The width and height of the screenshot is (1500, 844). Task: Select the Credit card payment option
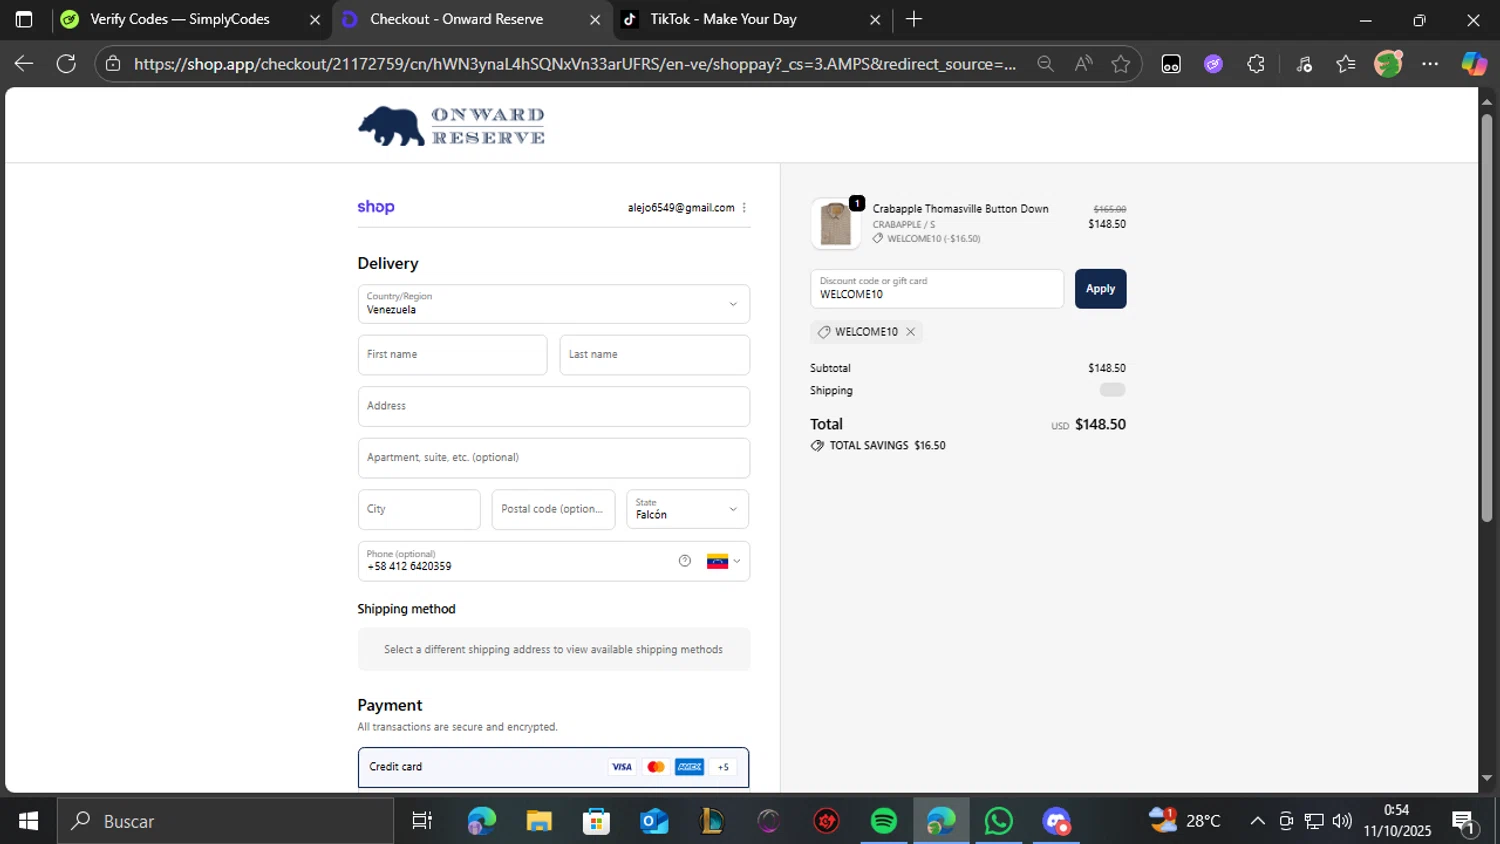pyautogui.click(x=553, y=767)
